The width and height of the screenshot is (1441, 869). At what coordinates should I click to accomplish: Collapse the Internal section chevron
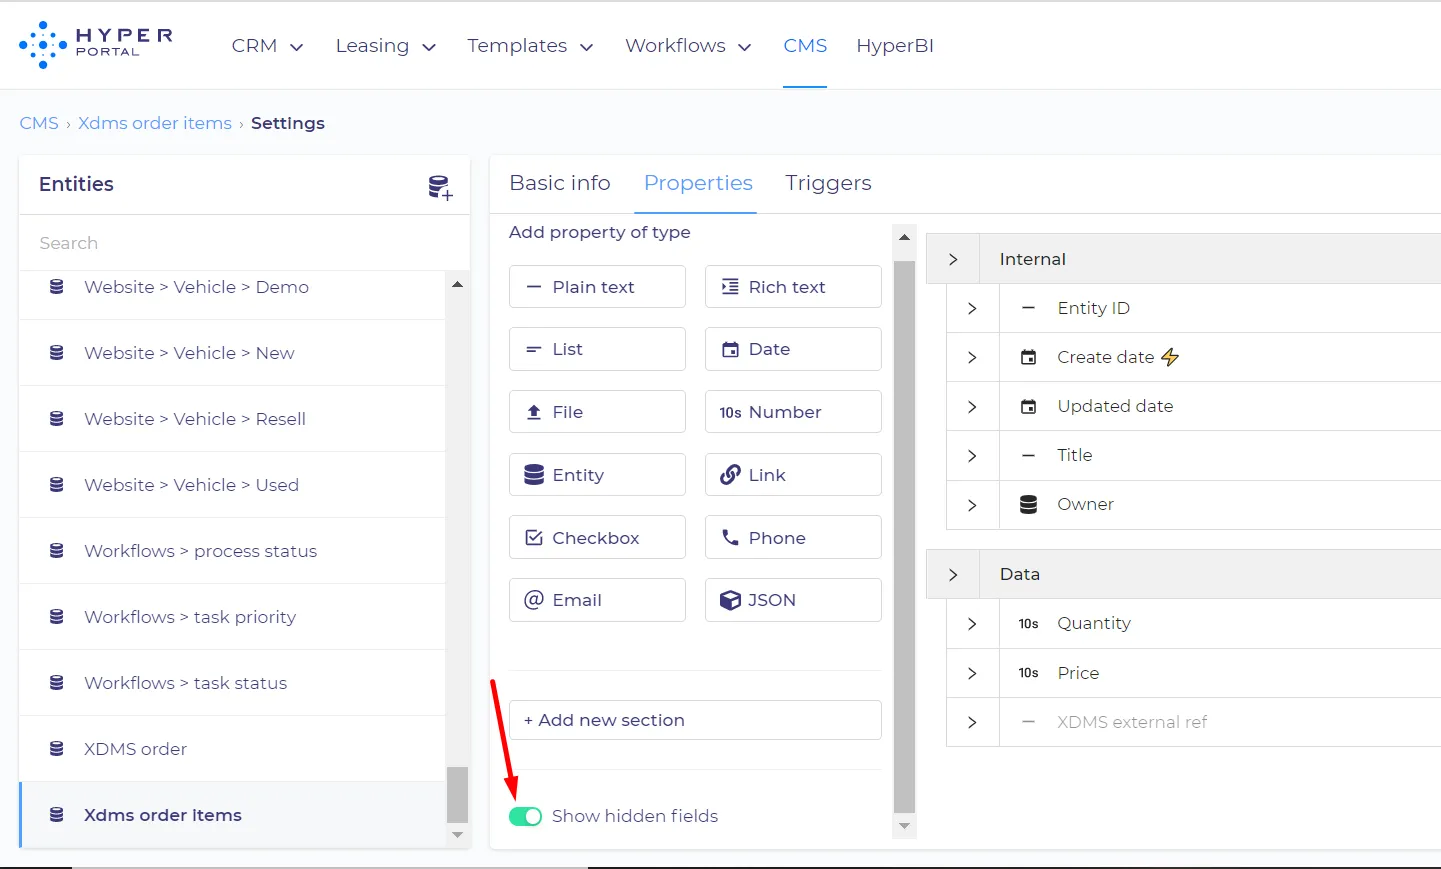[953, 259]
